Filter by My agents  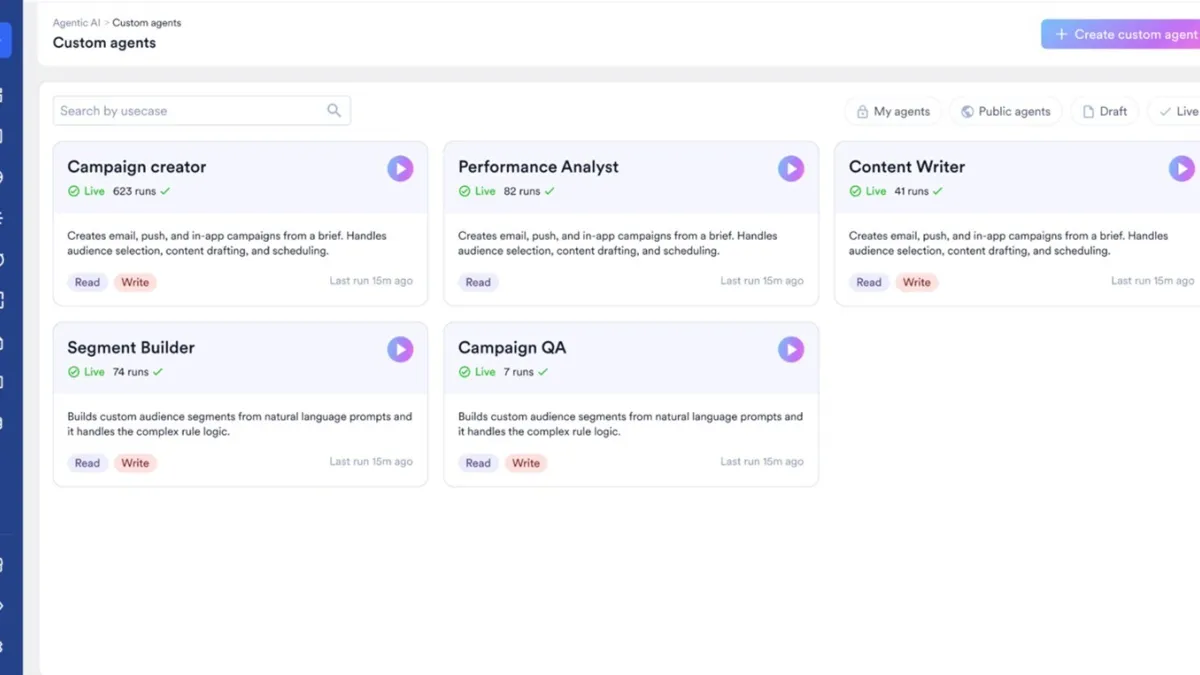pyautogui.click(x=893, y=112)
